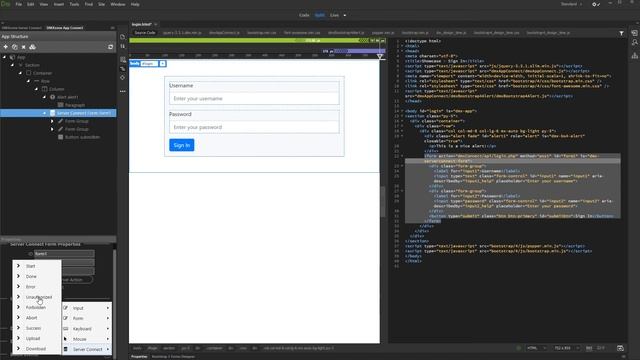This screenshot has width=640, height=360.
Task: Open the Insert menu
Action: point(59,4)
